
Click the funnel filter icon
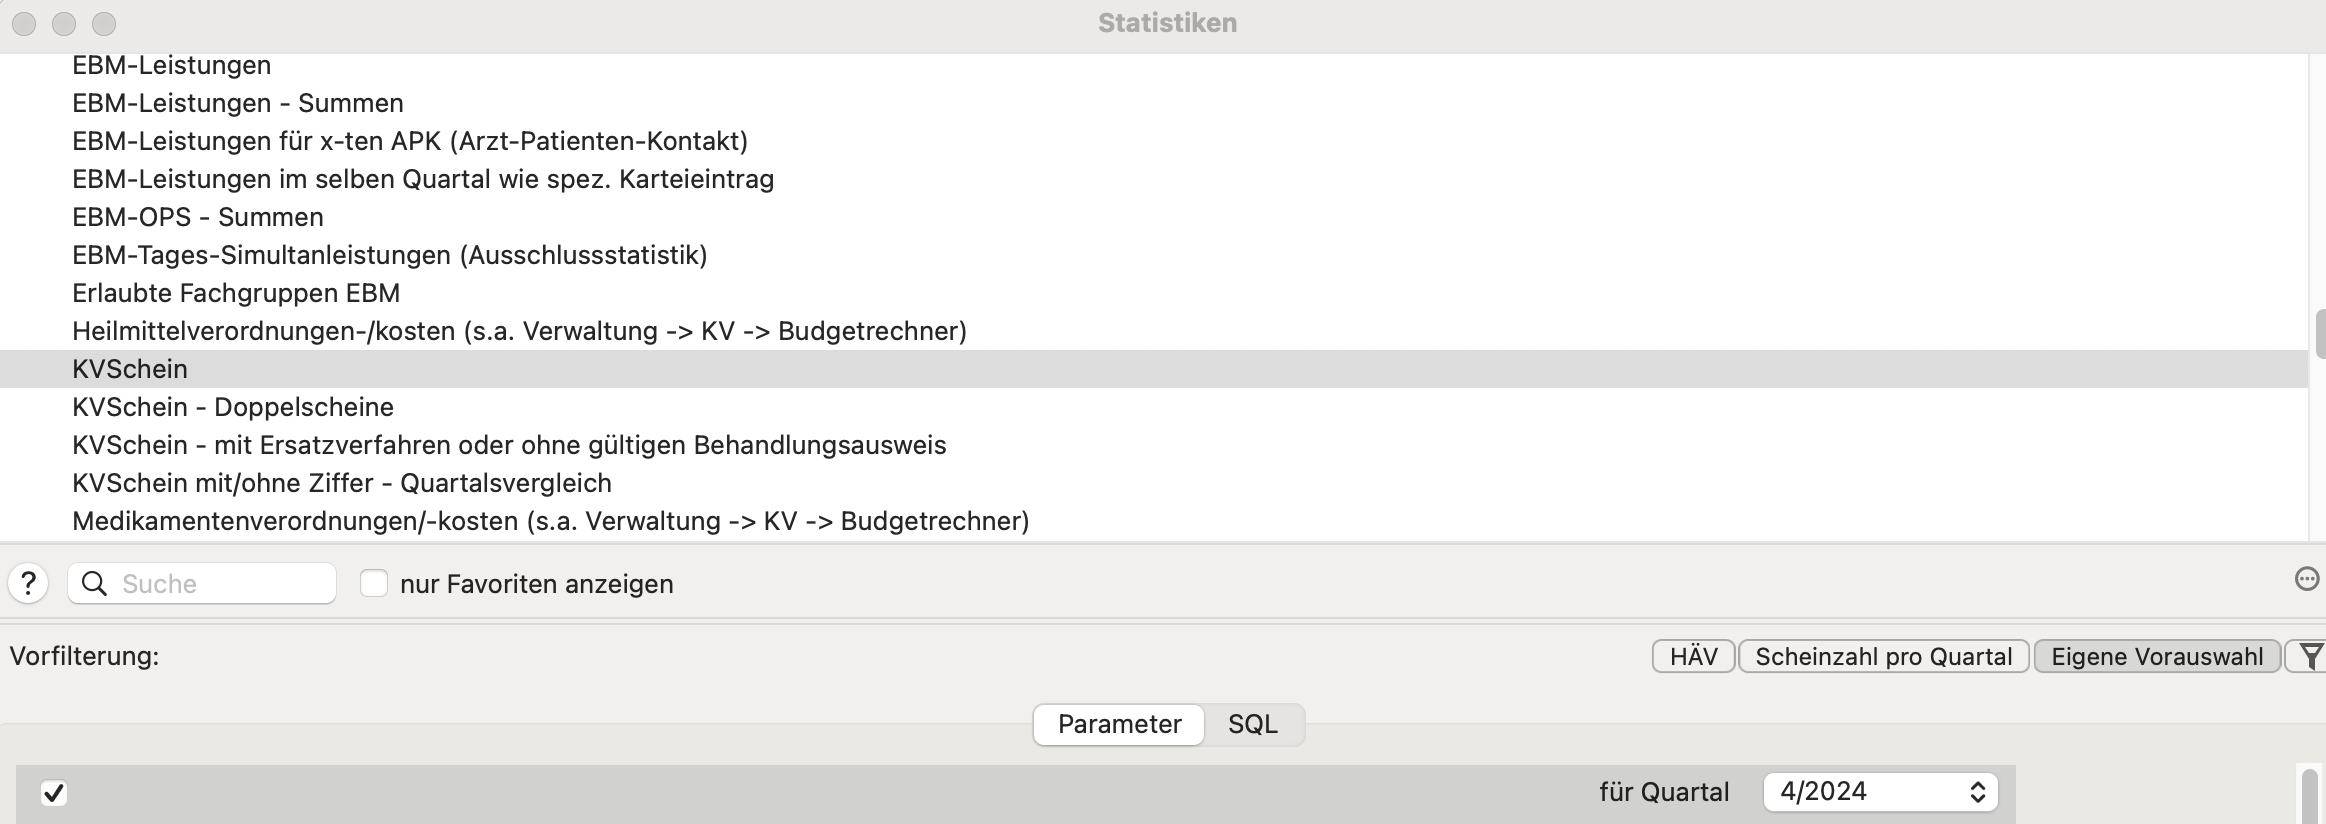(x=2310, y=657)
